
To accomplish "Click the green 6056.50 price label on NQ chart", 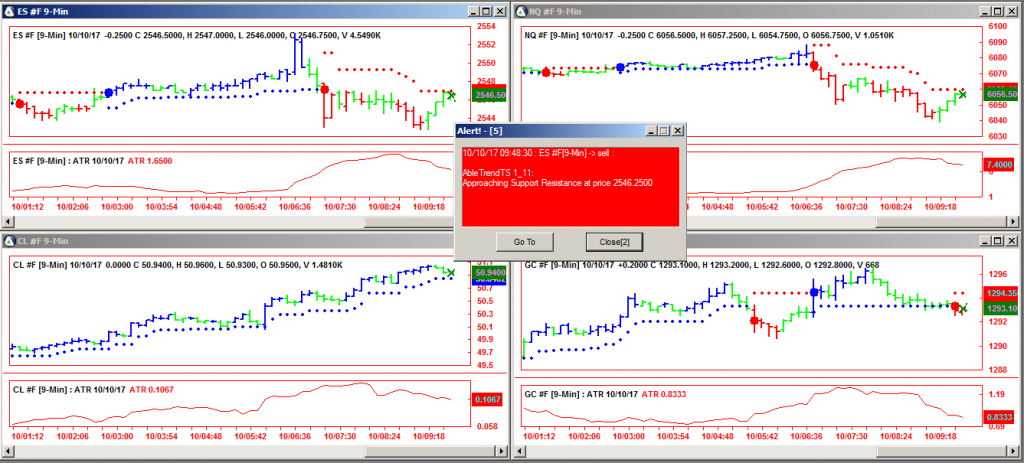I will click(1000, 95).
